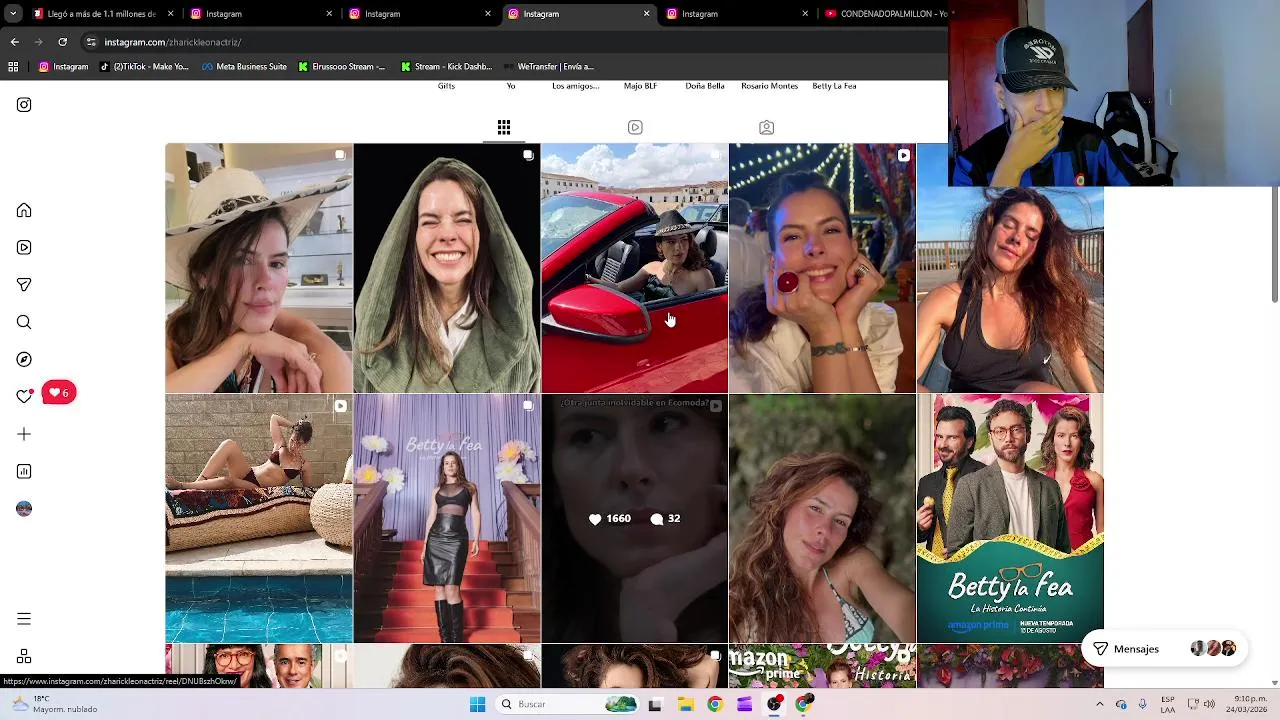Create new post with plus icon

pyautogui.click(x=24, y=434)
